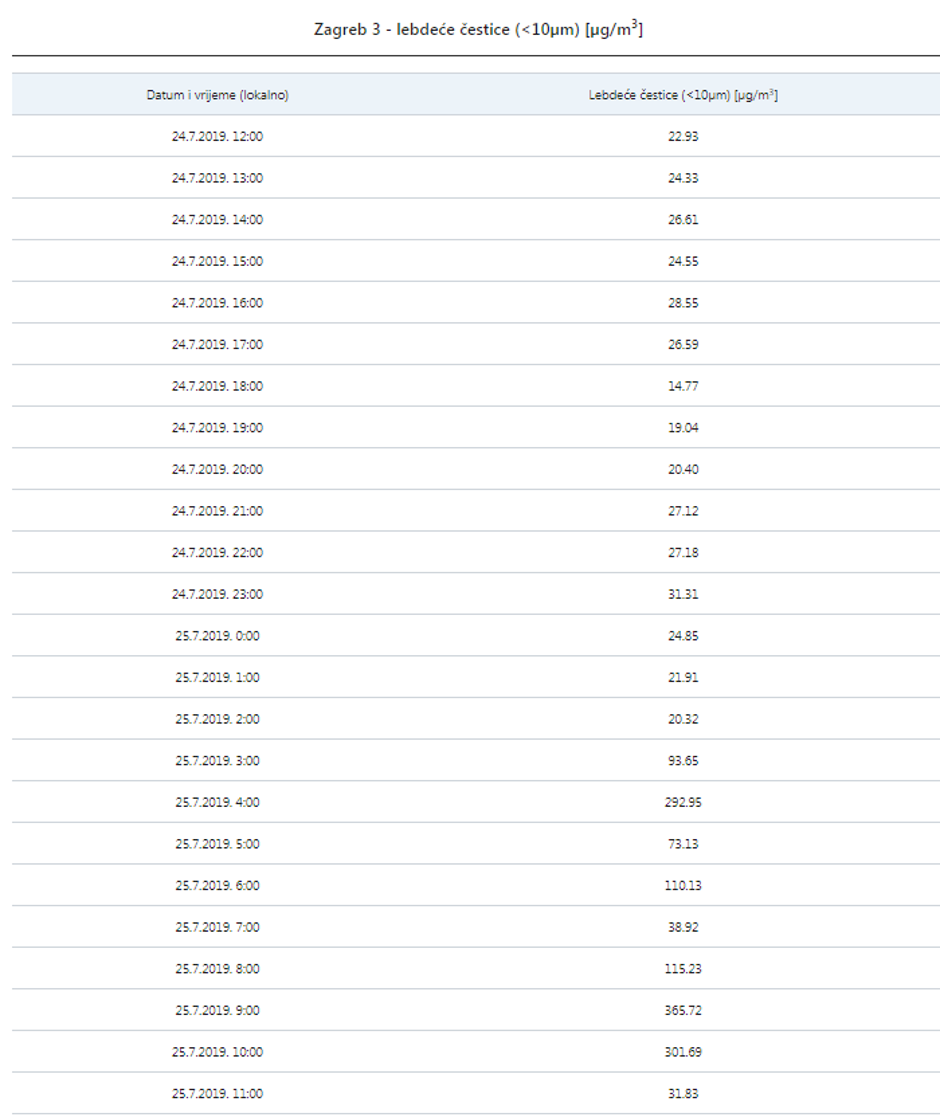Select the 24.7.2019. 21:00 date cell
Viewport: 940px width, 1117px height.
tap(217, 511)
